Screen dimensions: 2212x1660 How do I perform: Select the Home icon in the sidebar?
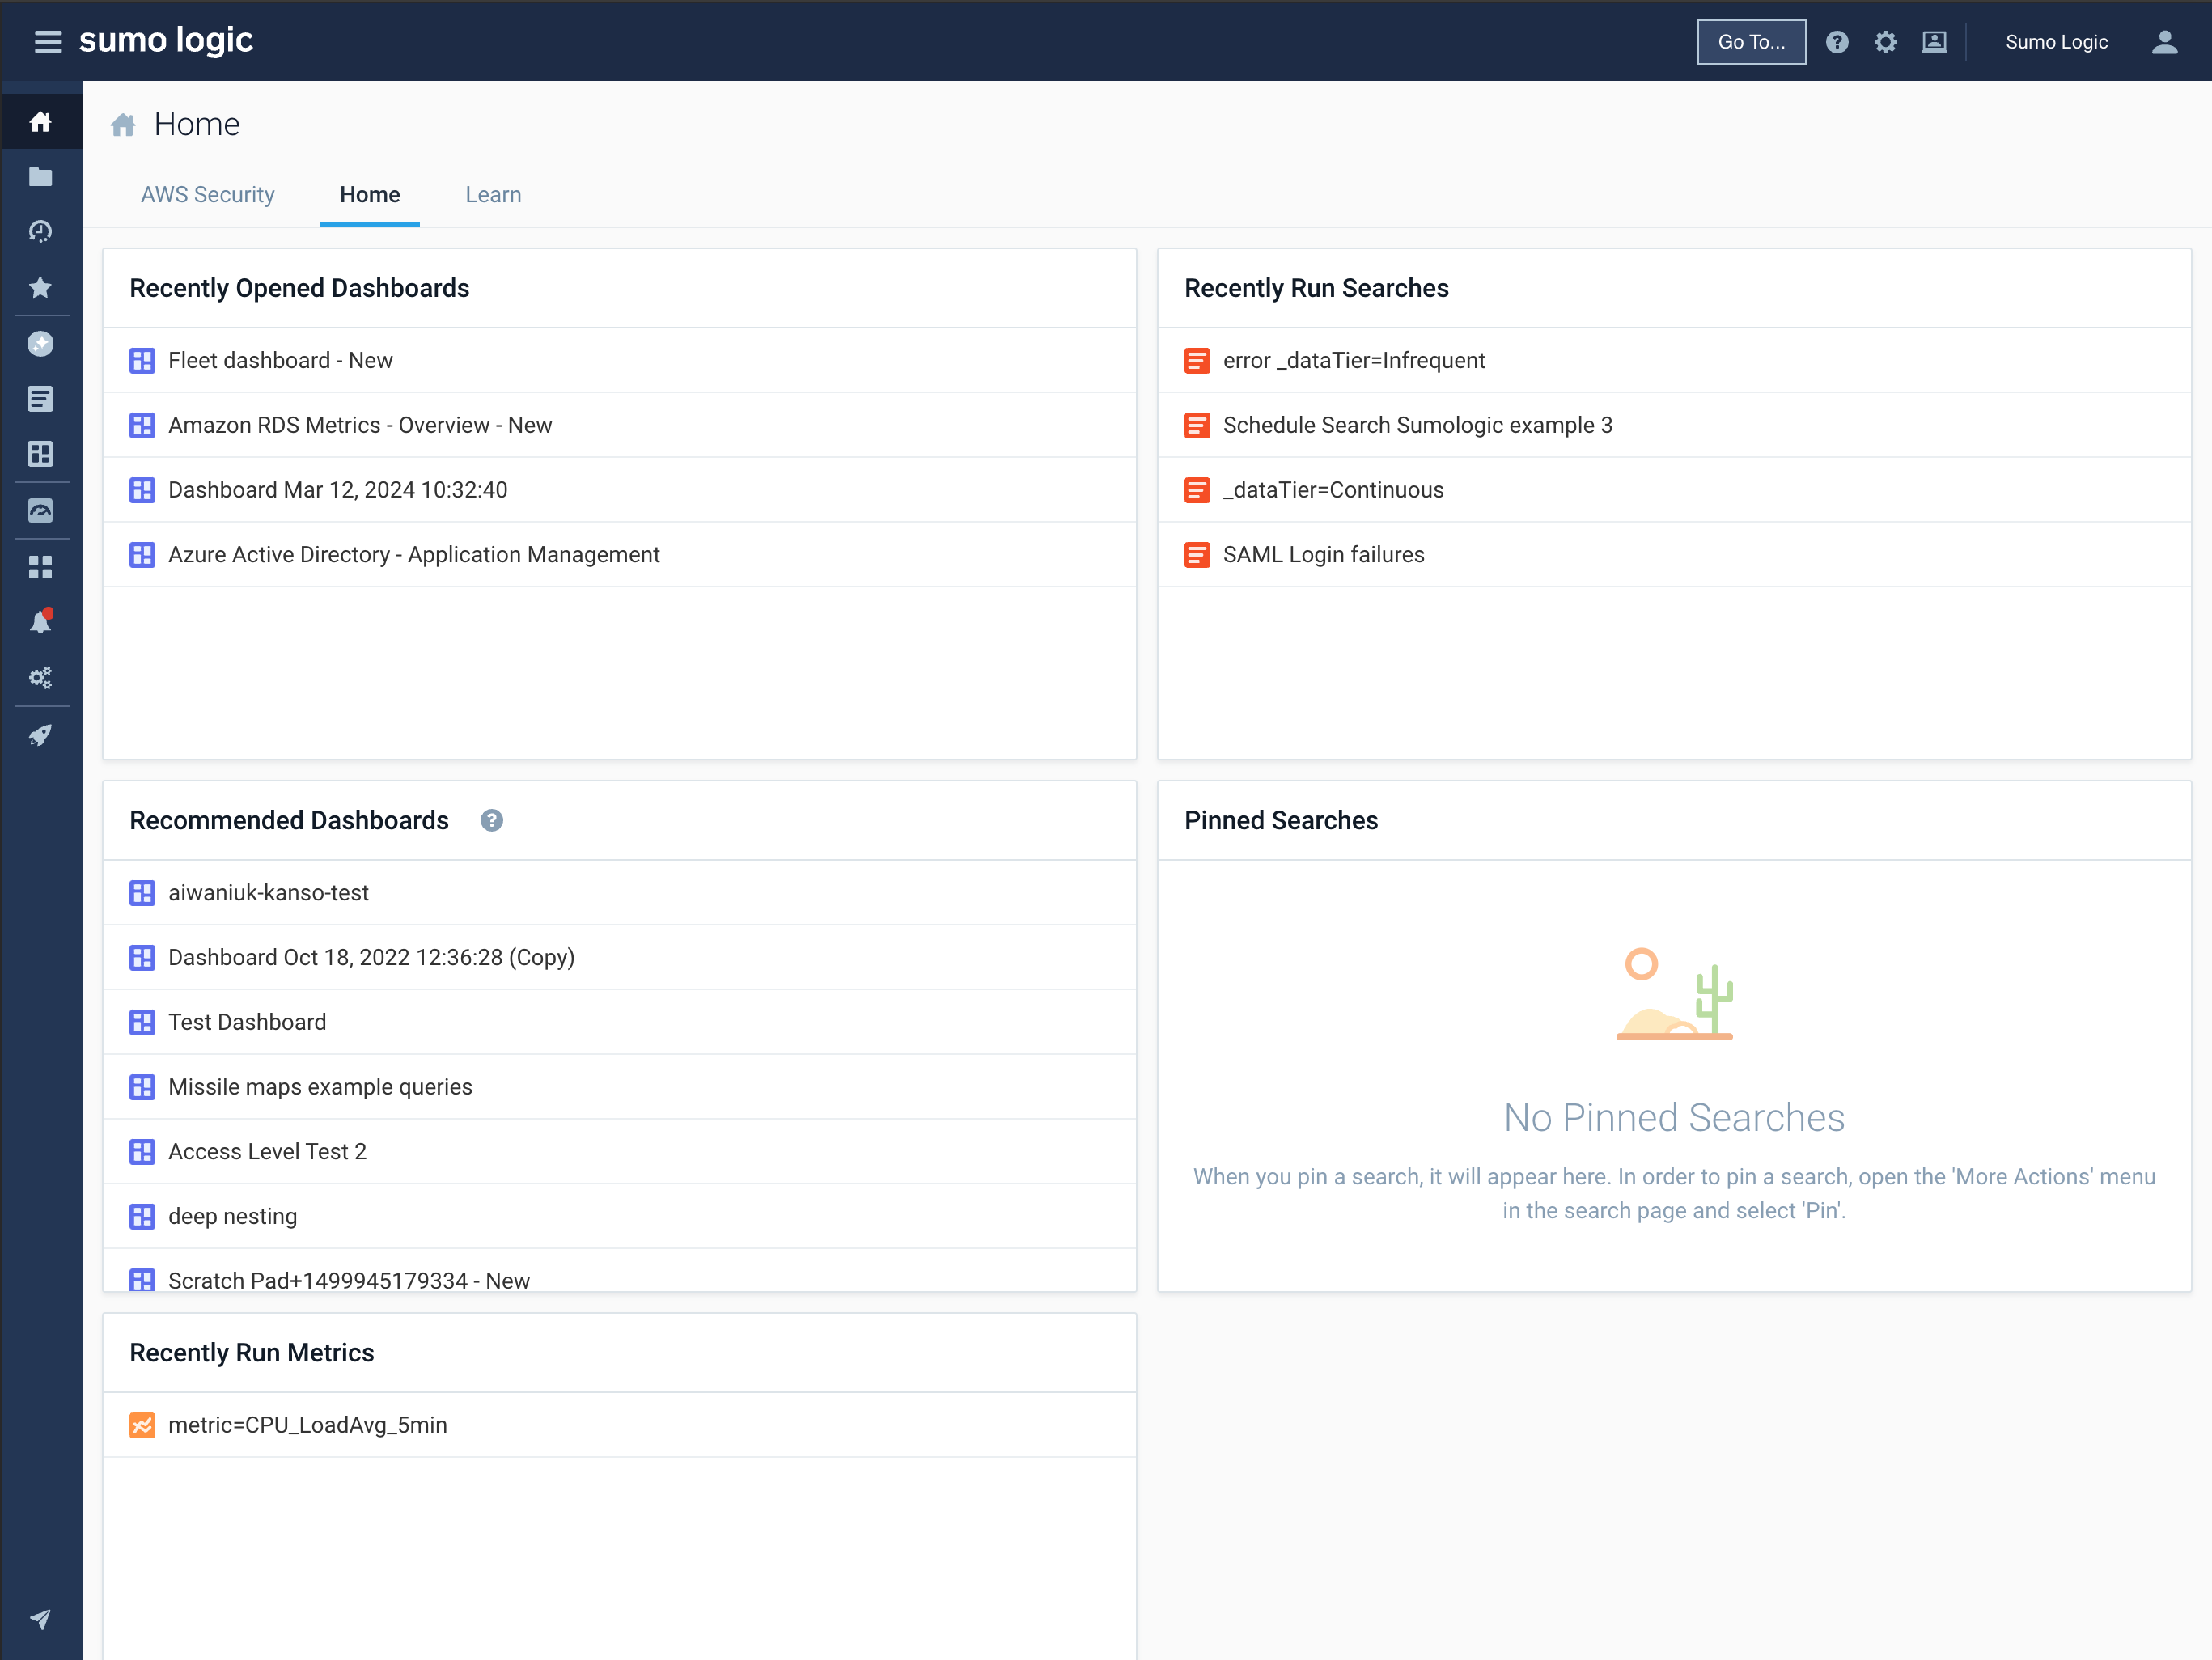pos(41,121)
